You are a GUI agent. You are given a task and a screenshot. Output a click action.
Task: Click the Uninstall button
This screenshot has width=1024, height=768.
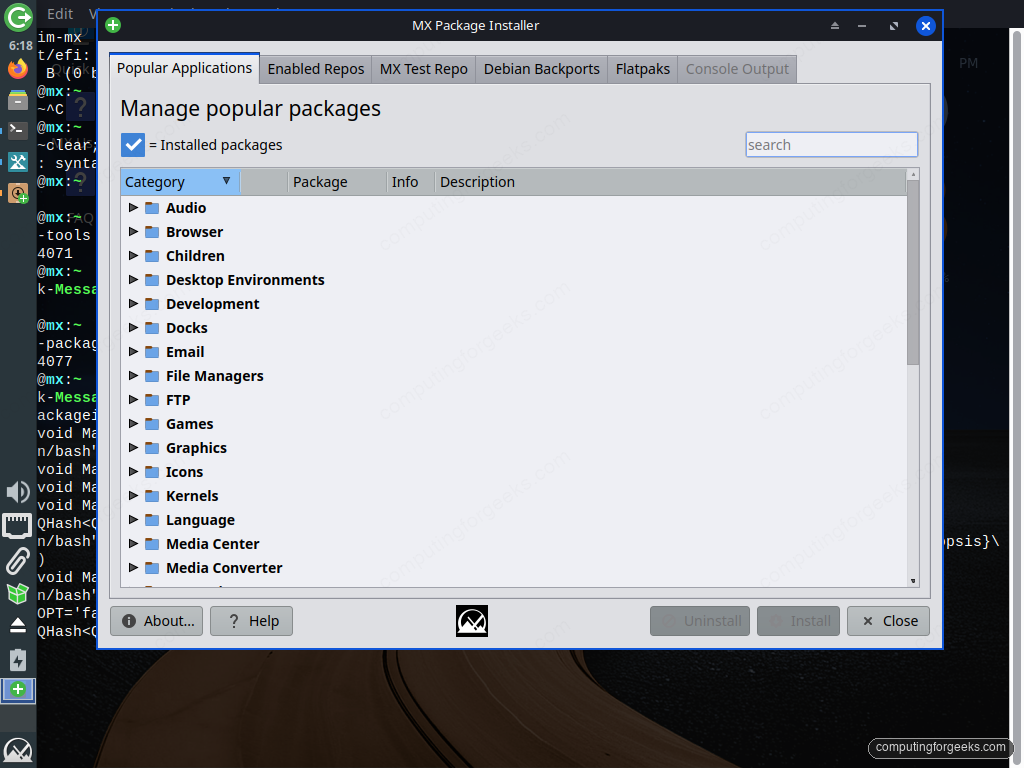(x=699, y=621)
